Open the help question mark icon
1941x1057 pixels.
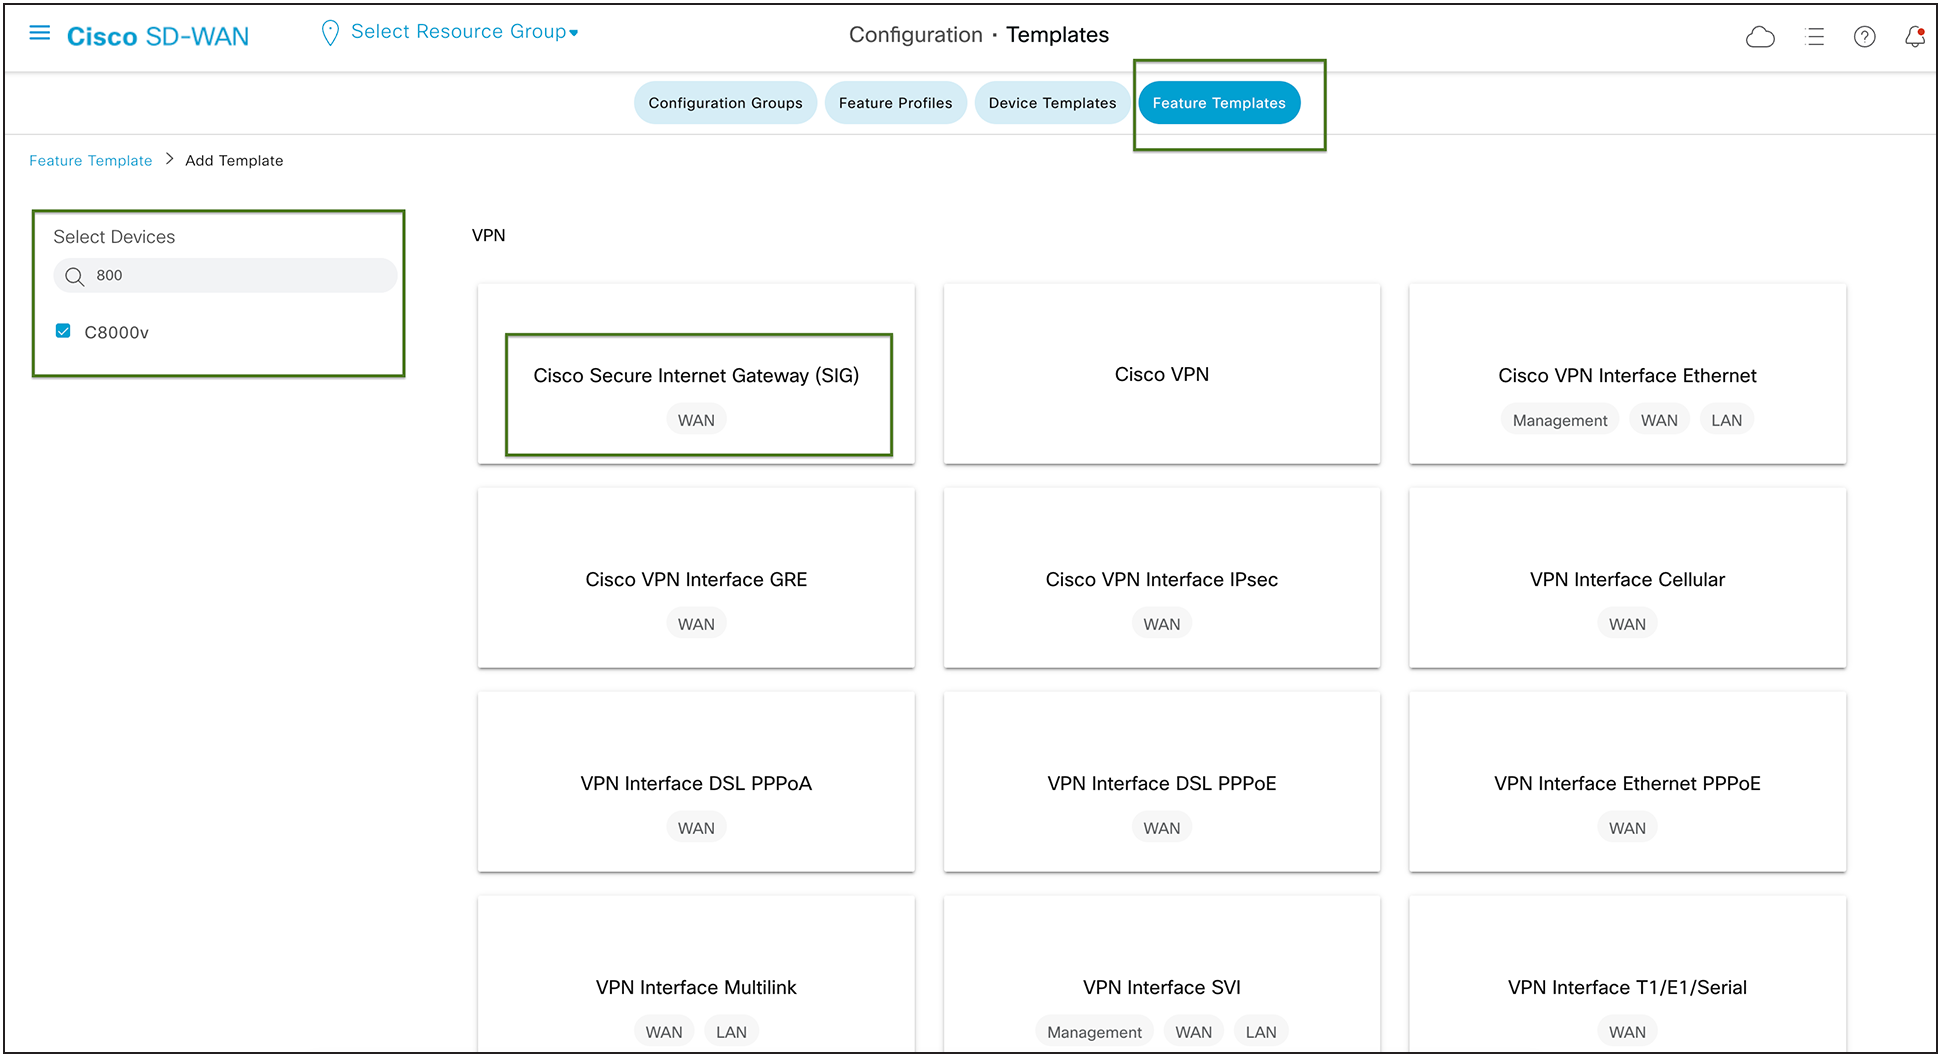[1864, 37]
